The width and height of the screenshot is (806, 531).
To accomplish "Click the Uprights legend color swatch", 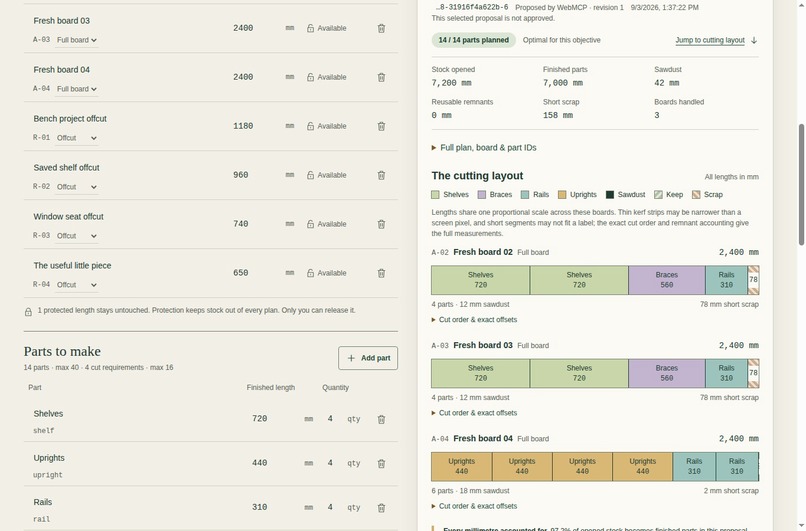I will pos(562,195).
